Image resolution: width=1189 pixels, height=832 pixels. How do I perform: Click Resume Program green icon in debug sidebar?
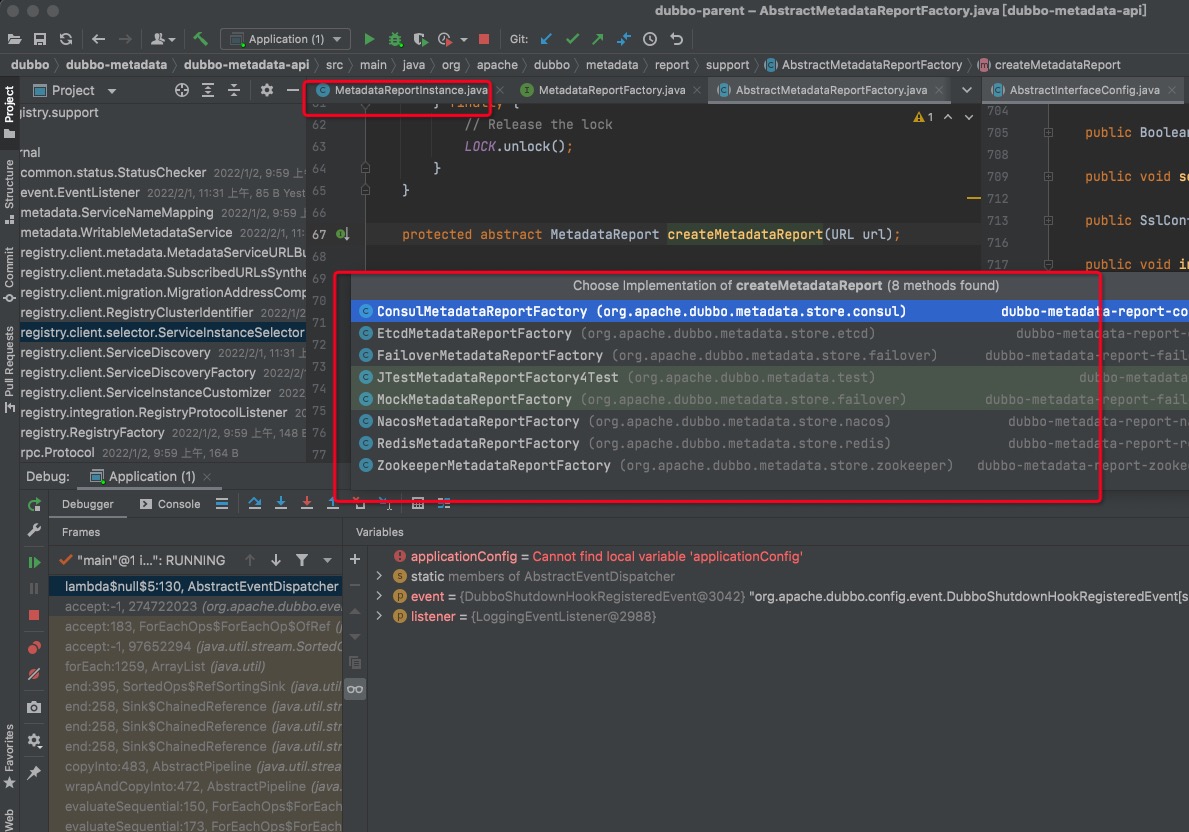[34, 562]
